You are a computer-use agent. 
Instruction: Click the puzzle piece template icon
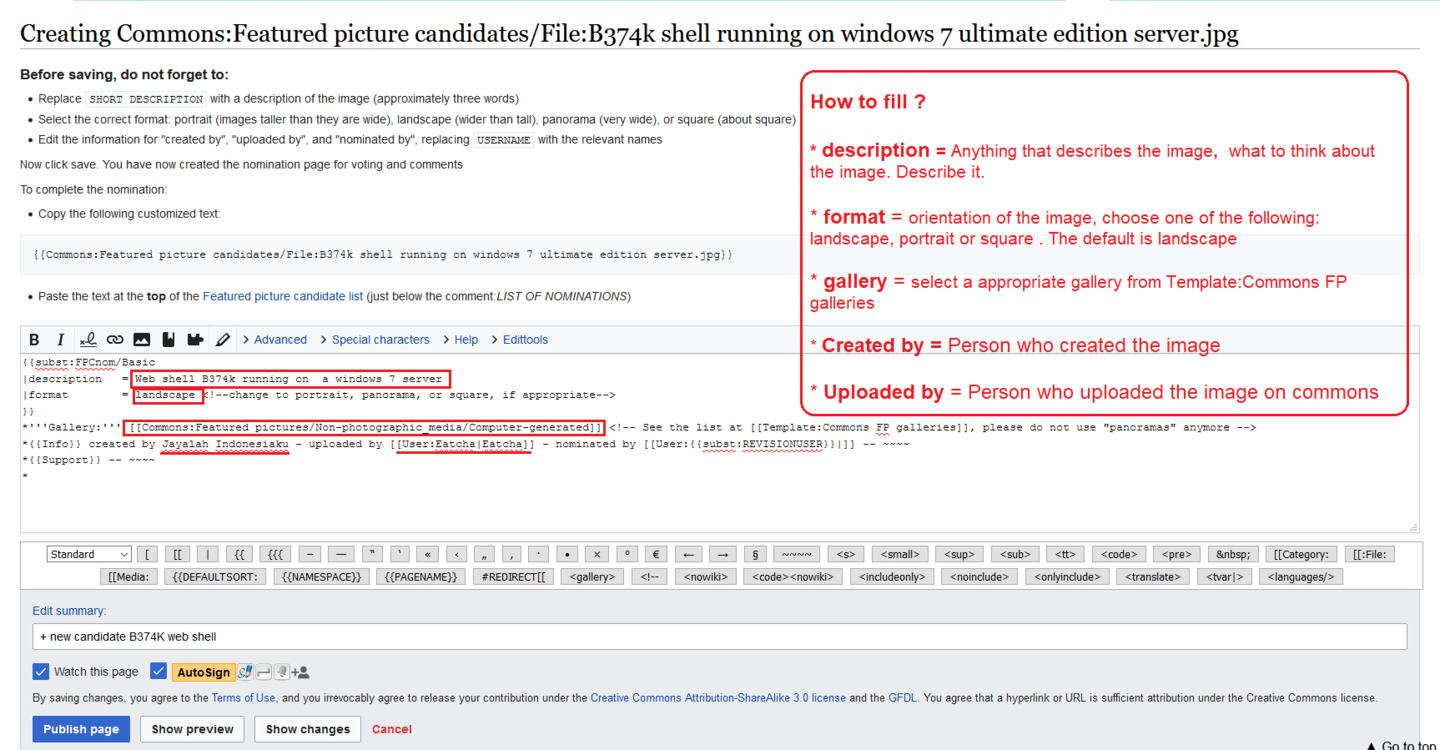coord(196,340)
